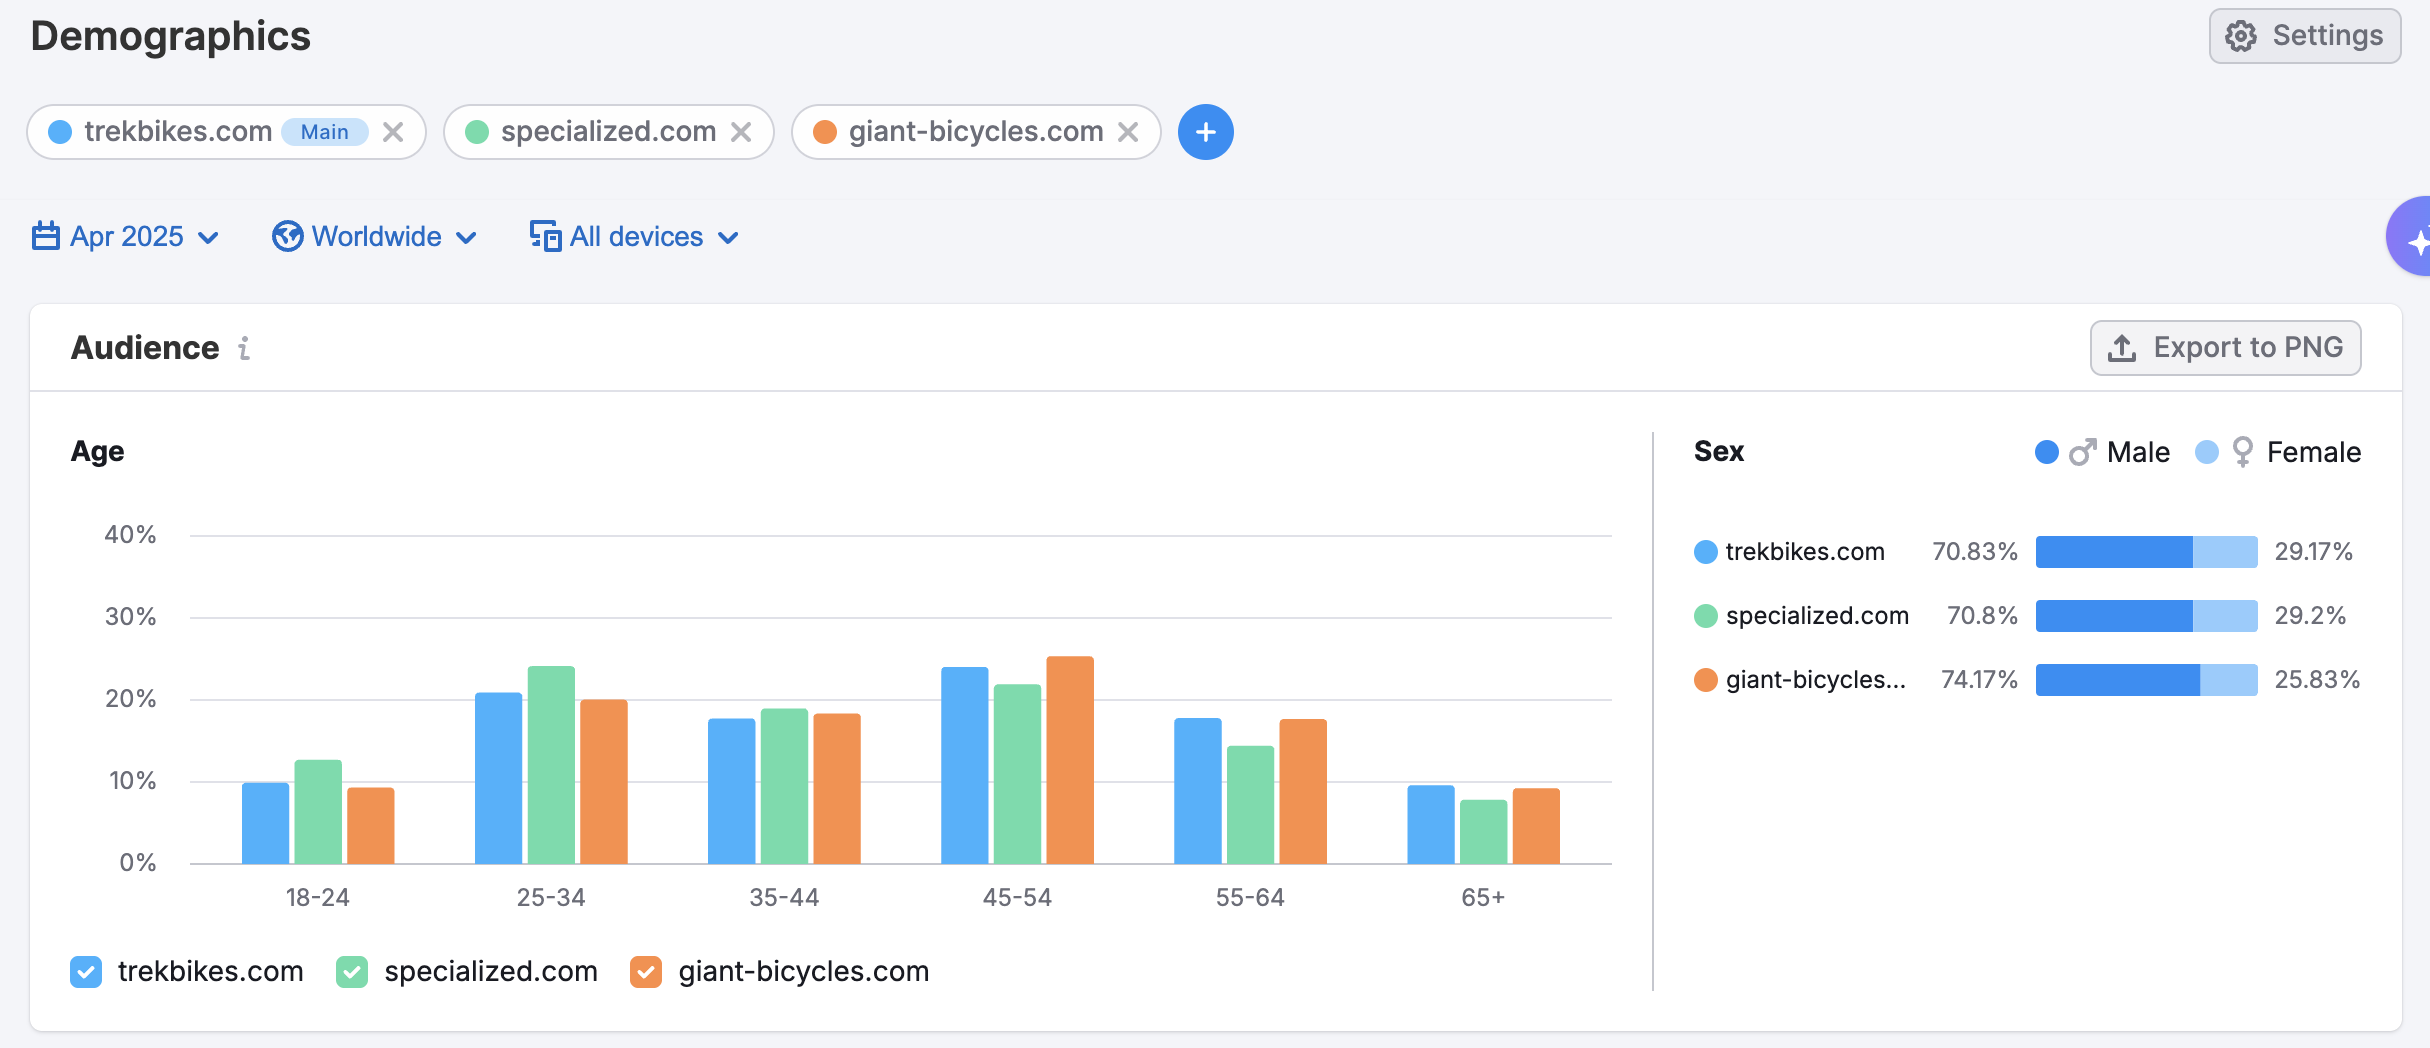Click the Audience info icon
The width and height of the screenshot is (2430, 1048).
point(244,348)
